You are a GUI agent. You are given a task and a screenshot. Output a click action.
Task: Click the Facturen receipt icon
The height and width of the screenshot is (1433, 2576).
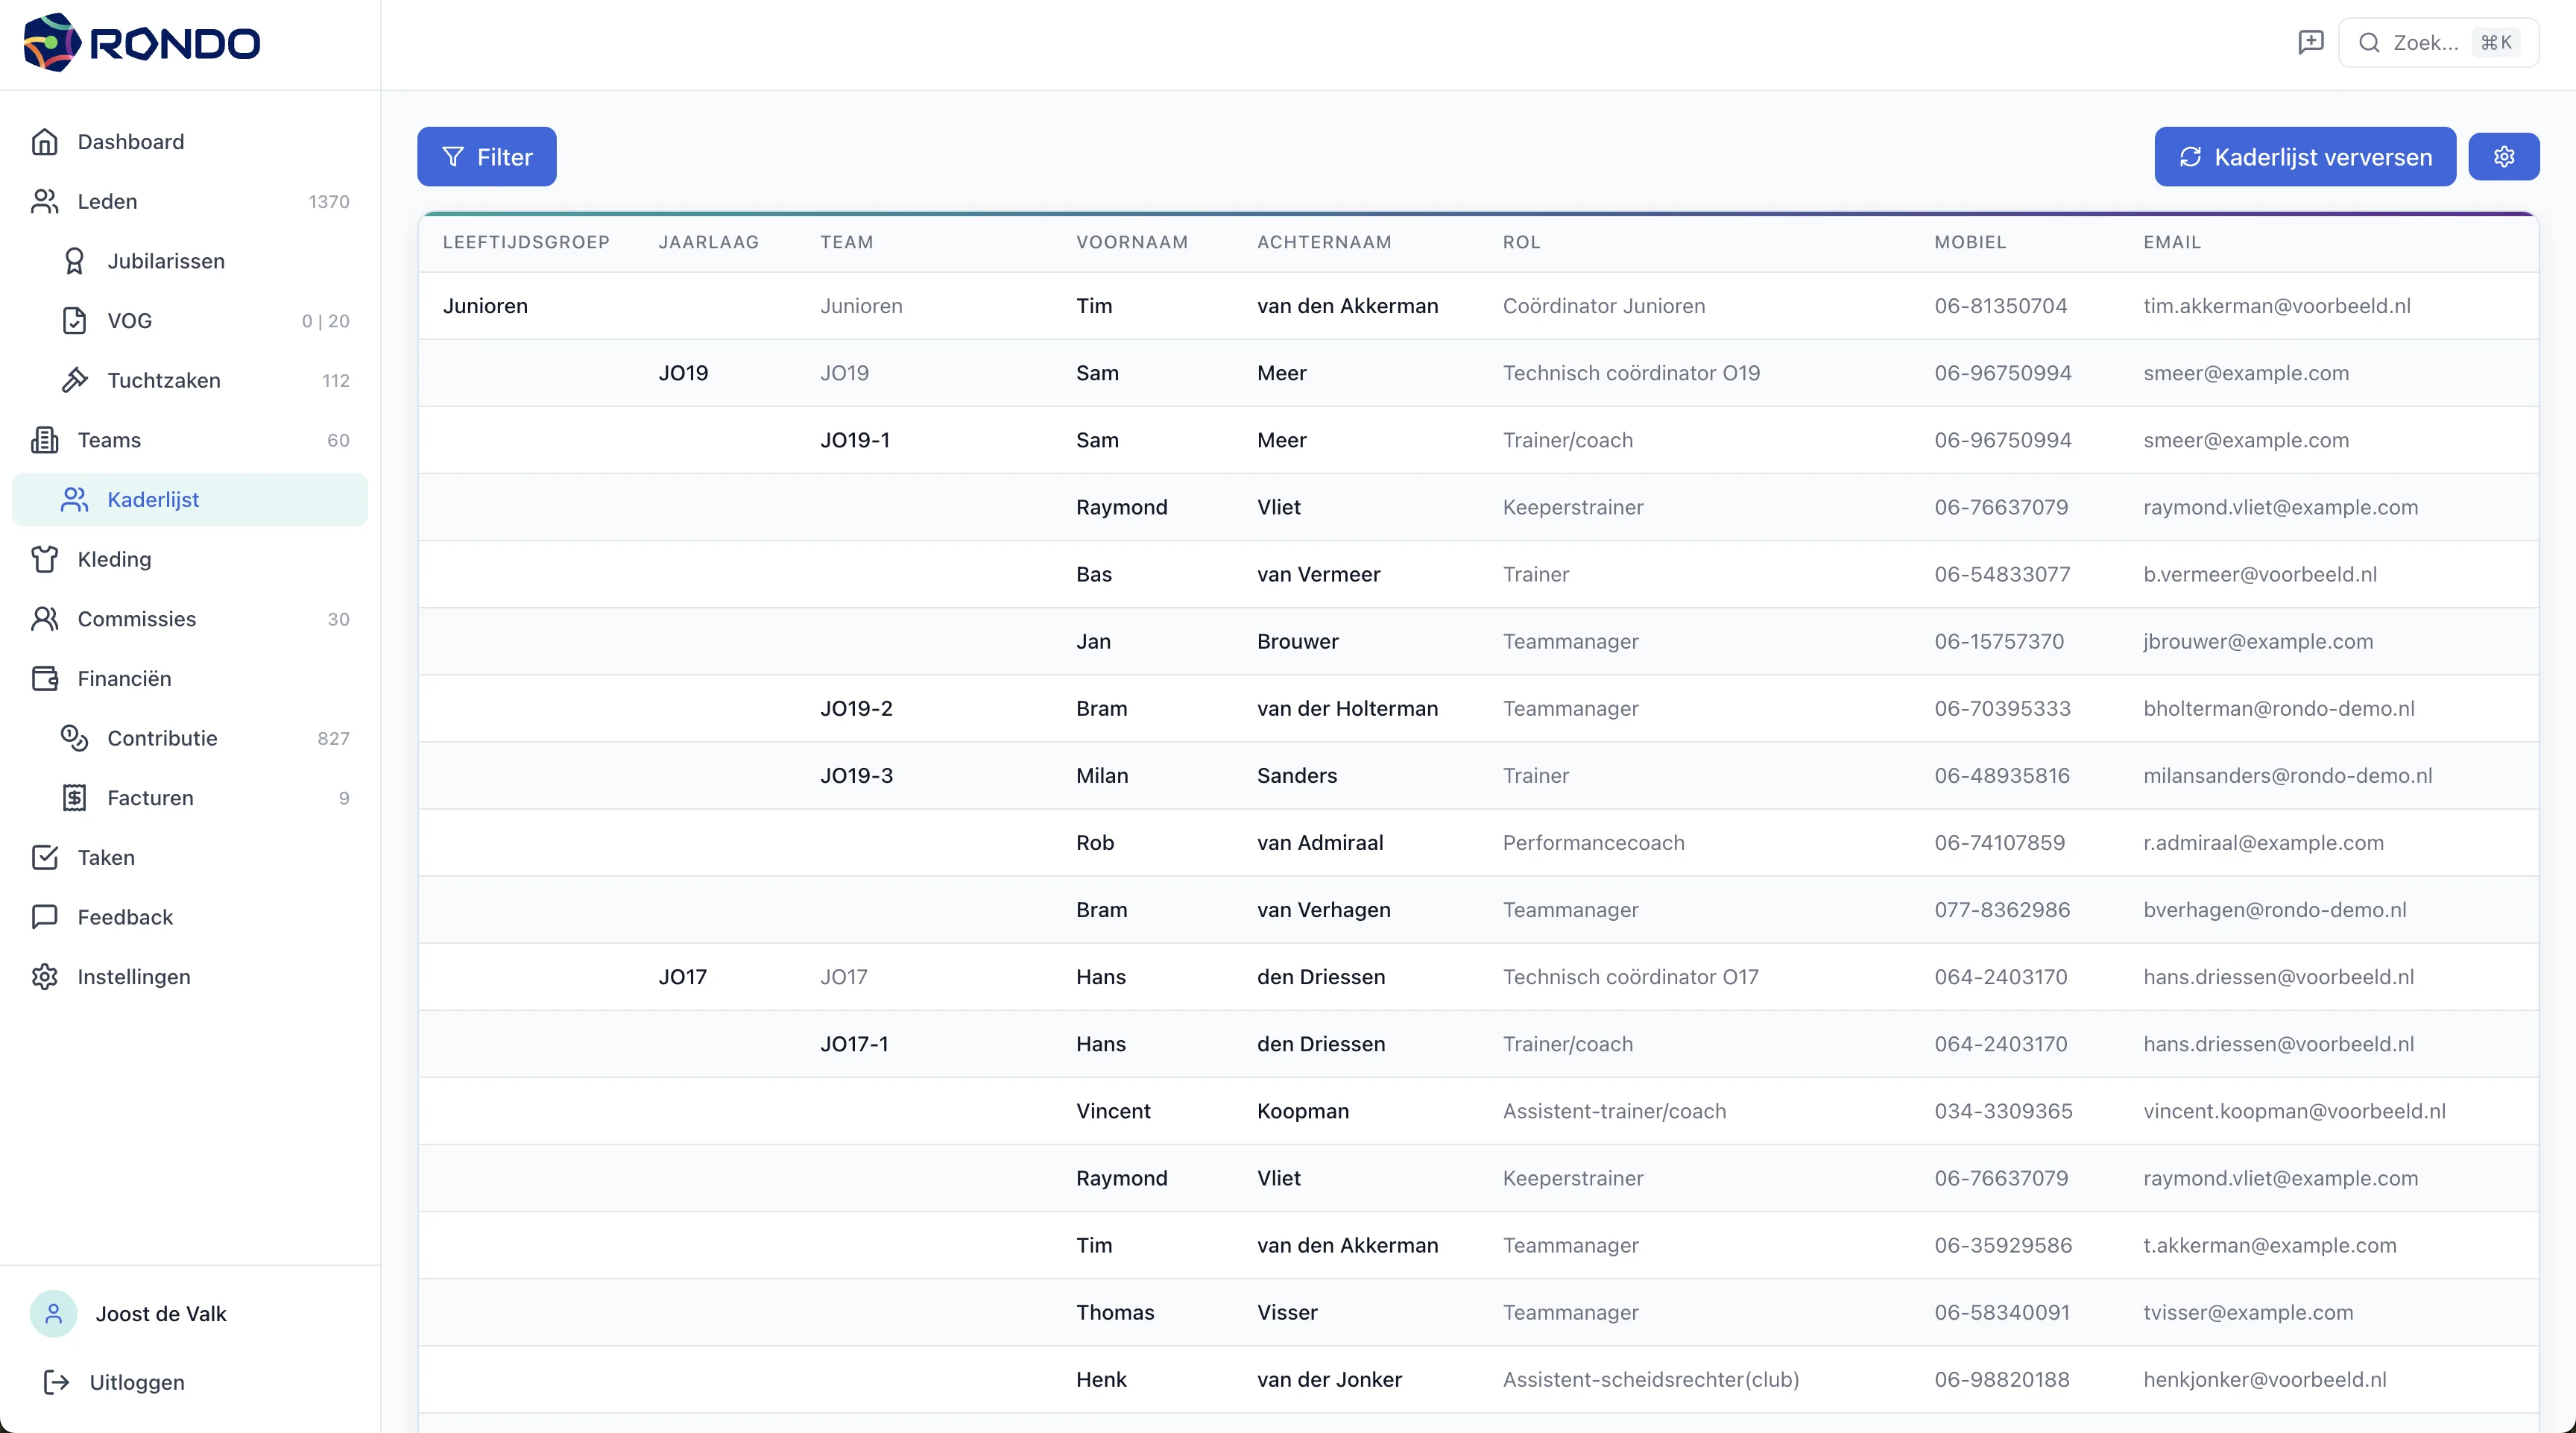[x=74, y=798]
